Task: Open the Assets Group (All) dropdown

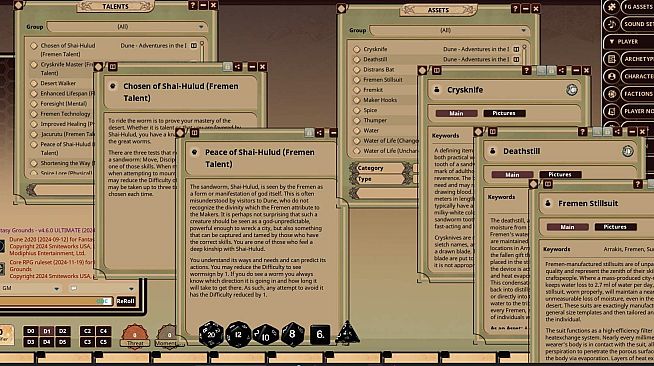Action: click(449, 30)
